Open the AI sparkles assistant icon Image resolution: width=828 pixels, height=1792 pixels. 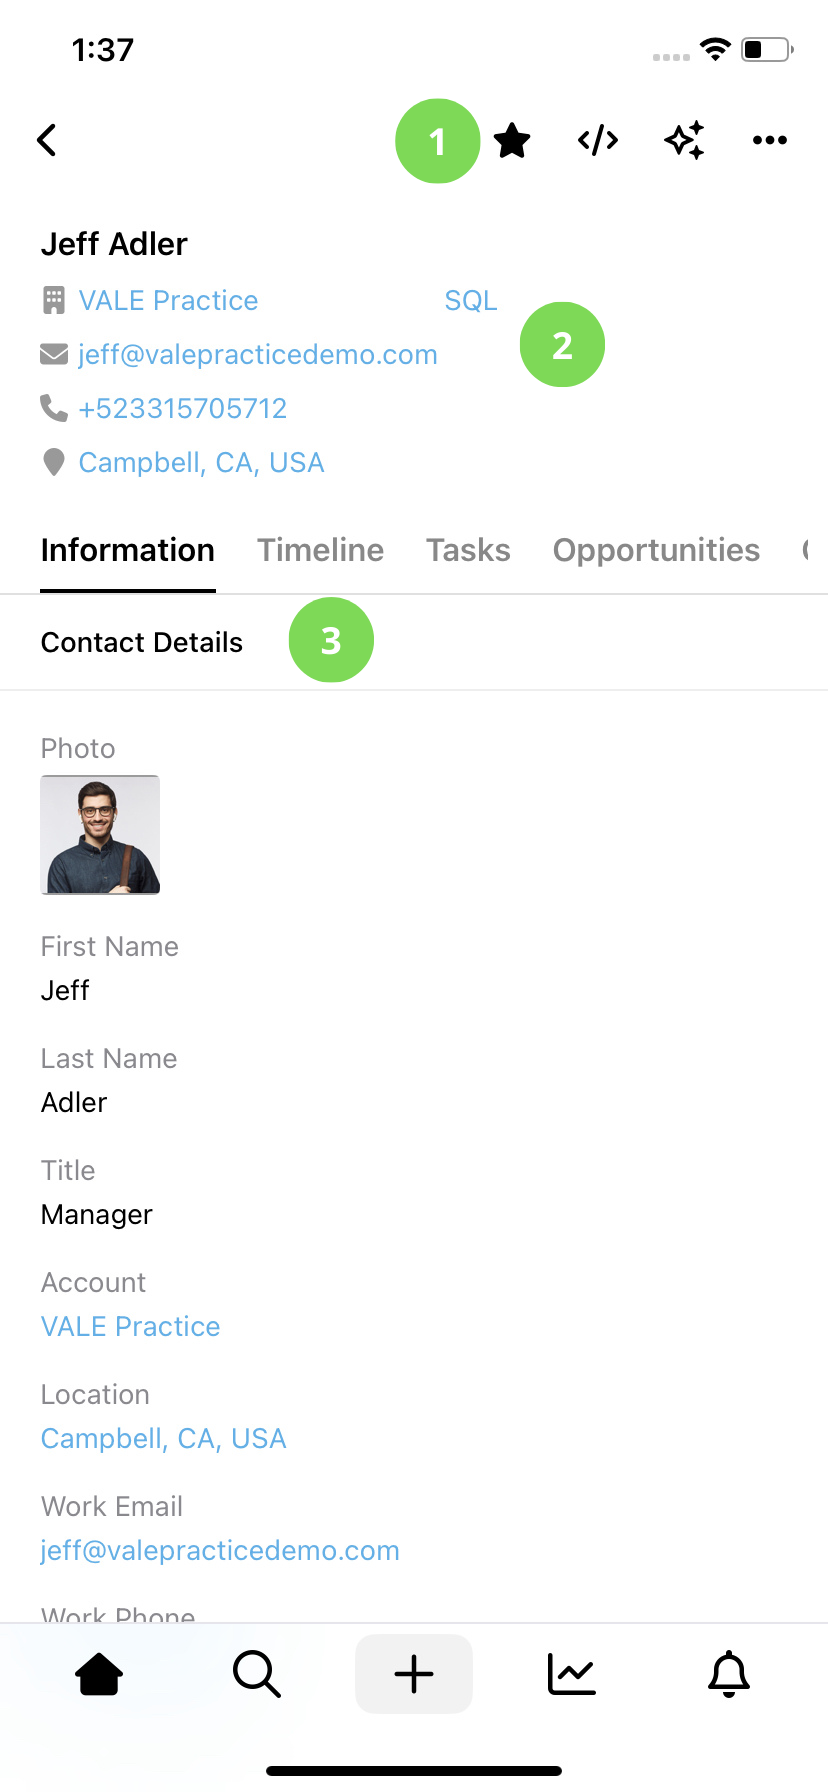(684, 140)
